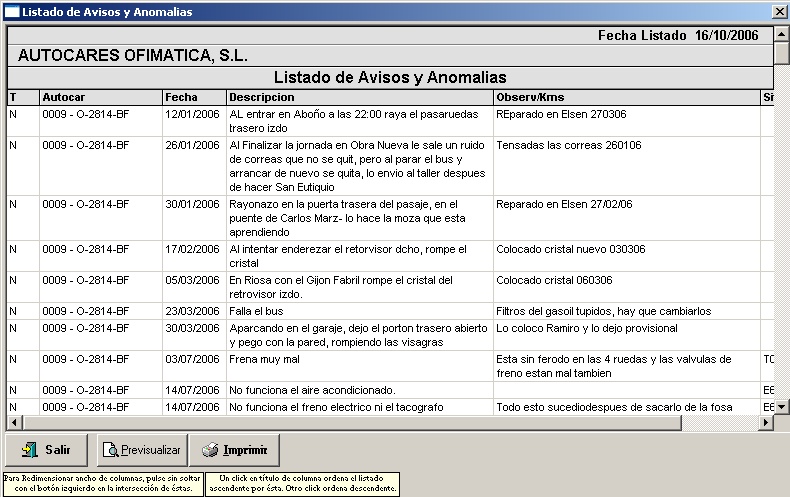Sort list by the Fecha column header
The image size is (790, 497).
tap(194, 97)
